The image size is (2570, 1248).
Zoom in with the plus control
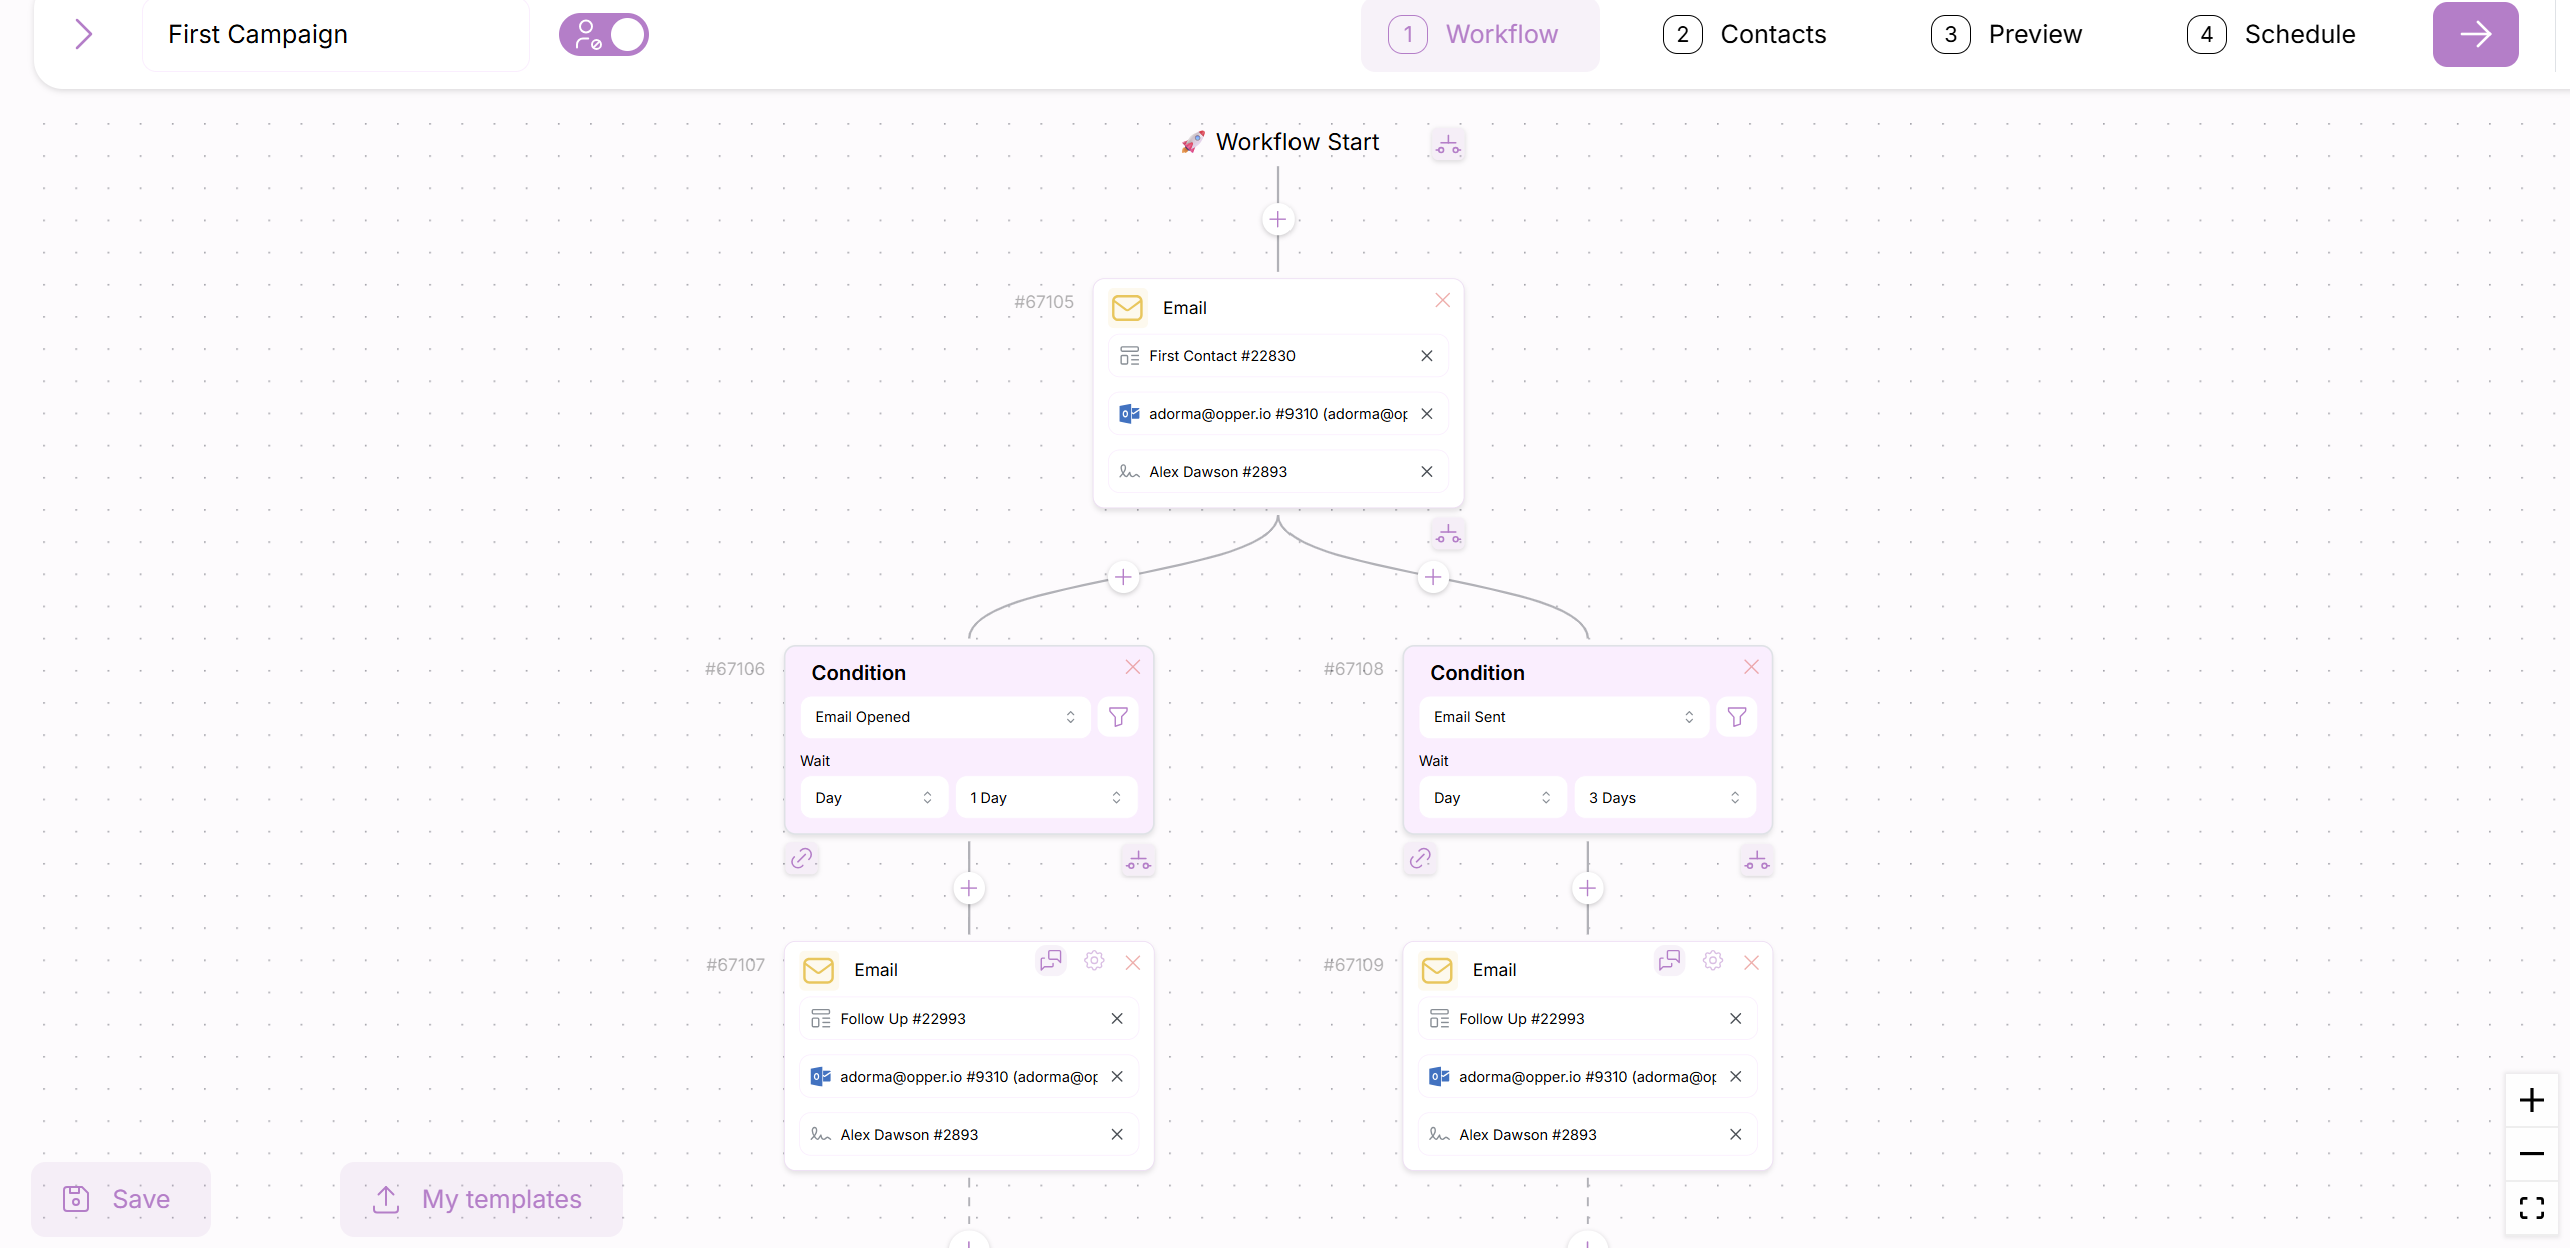pyautogui.click(x=2531, y=1100)
